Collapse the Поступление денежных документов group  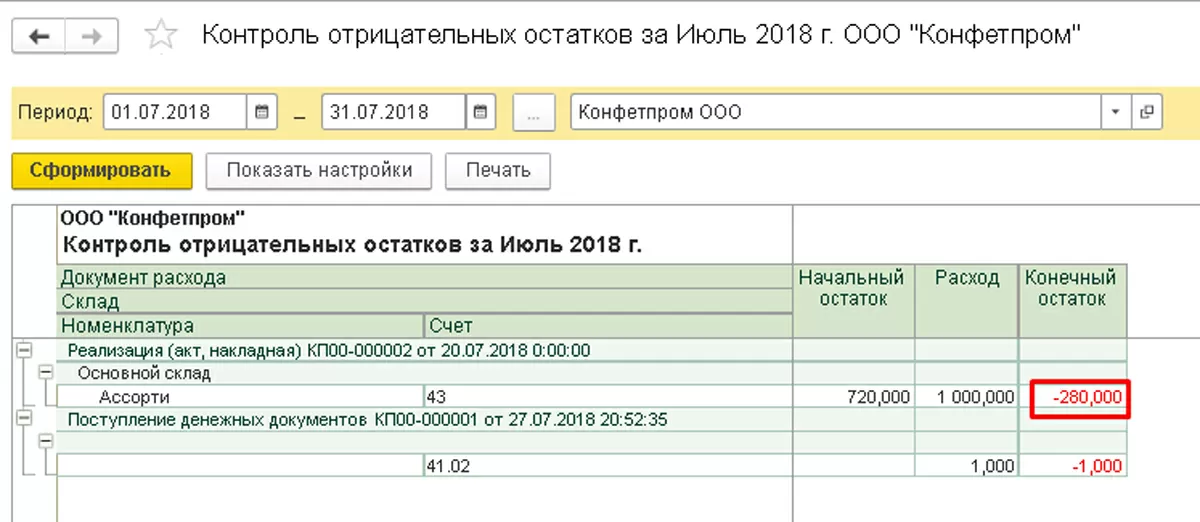point(24,419)
